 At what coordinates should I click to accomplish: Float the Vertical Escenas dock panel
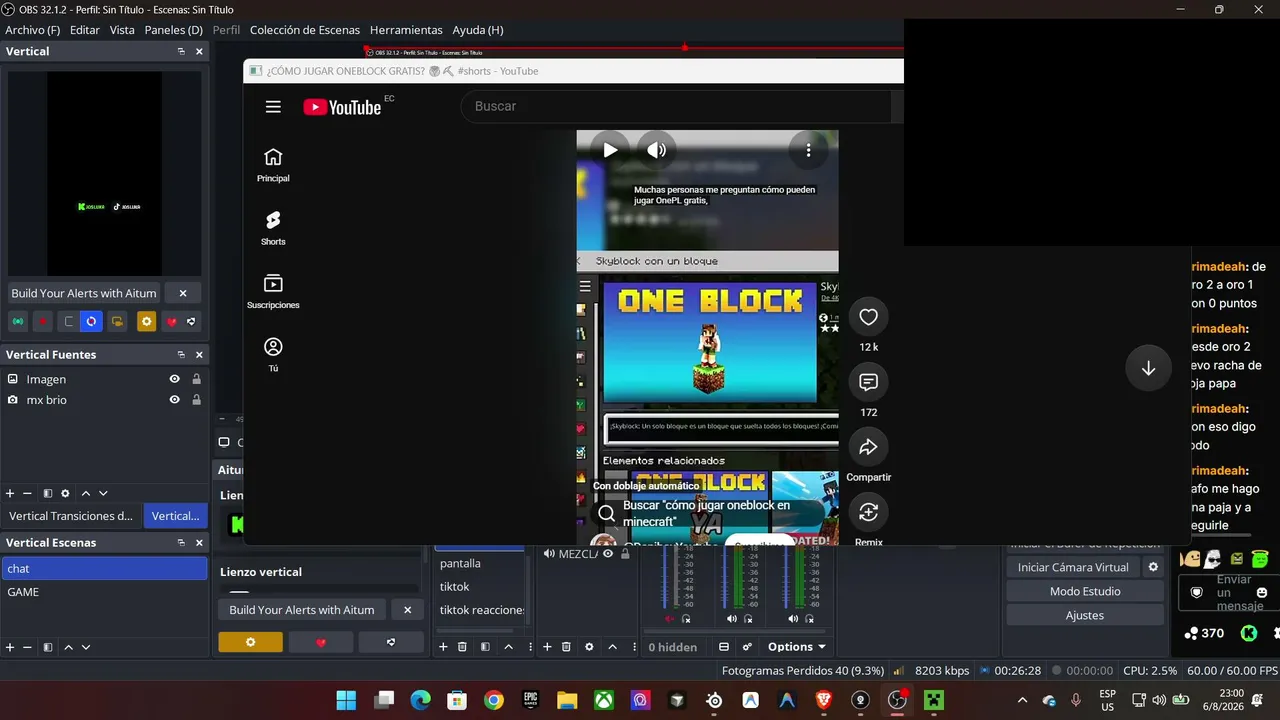tap(181, 543)
